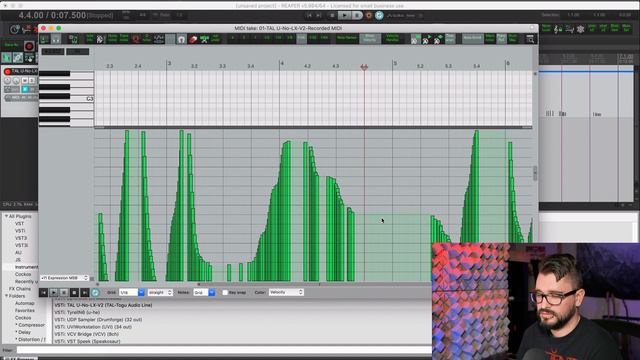
Task: Click the magnet snap icon in MIDI editor toolbar
Action: [x=182, y=39]
